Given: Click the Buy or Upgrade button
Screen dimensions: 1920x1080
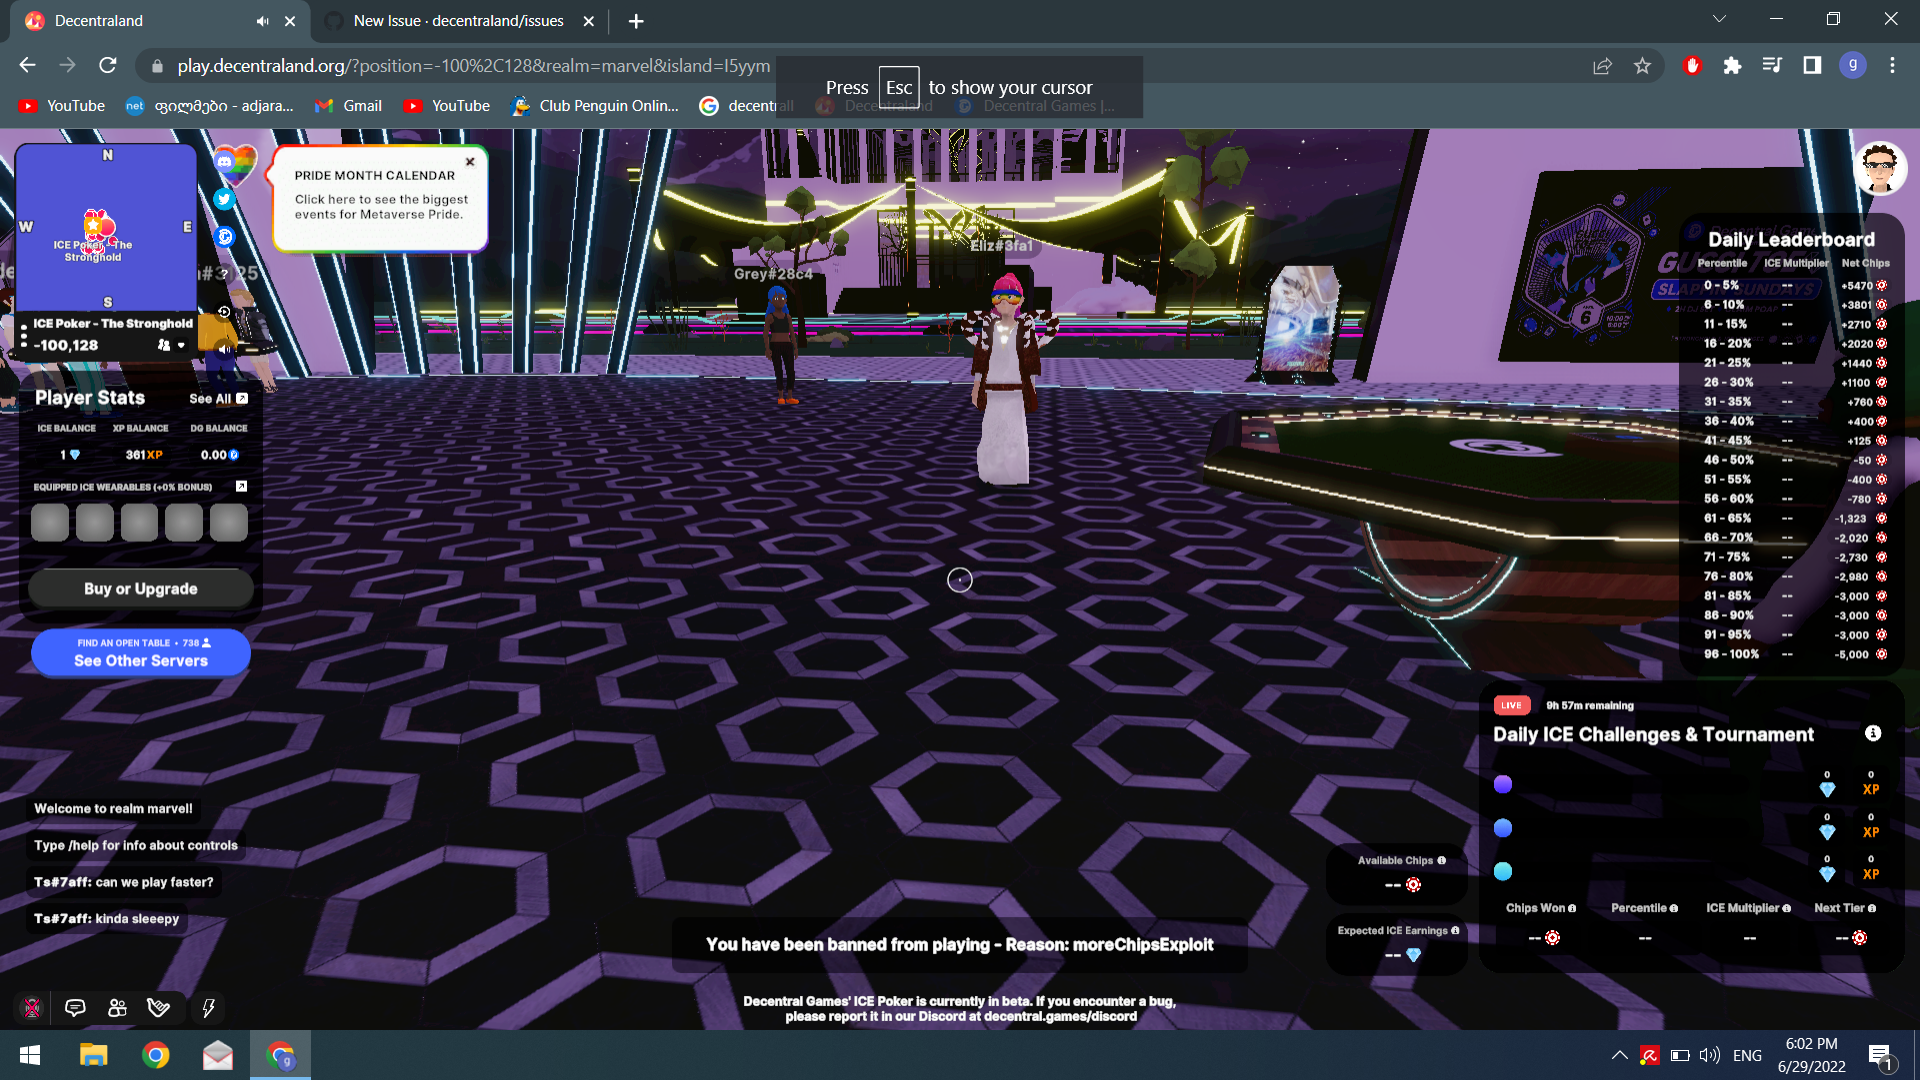Looking at the screenshot, I should (x=140, y=588).
